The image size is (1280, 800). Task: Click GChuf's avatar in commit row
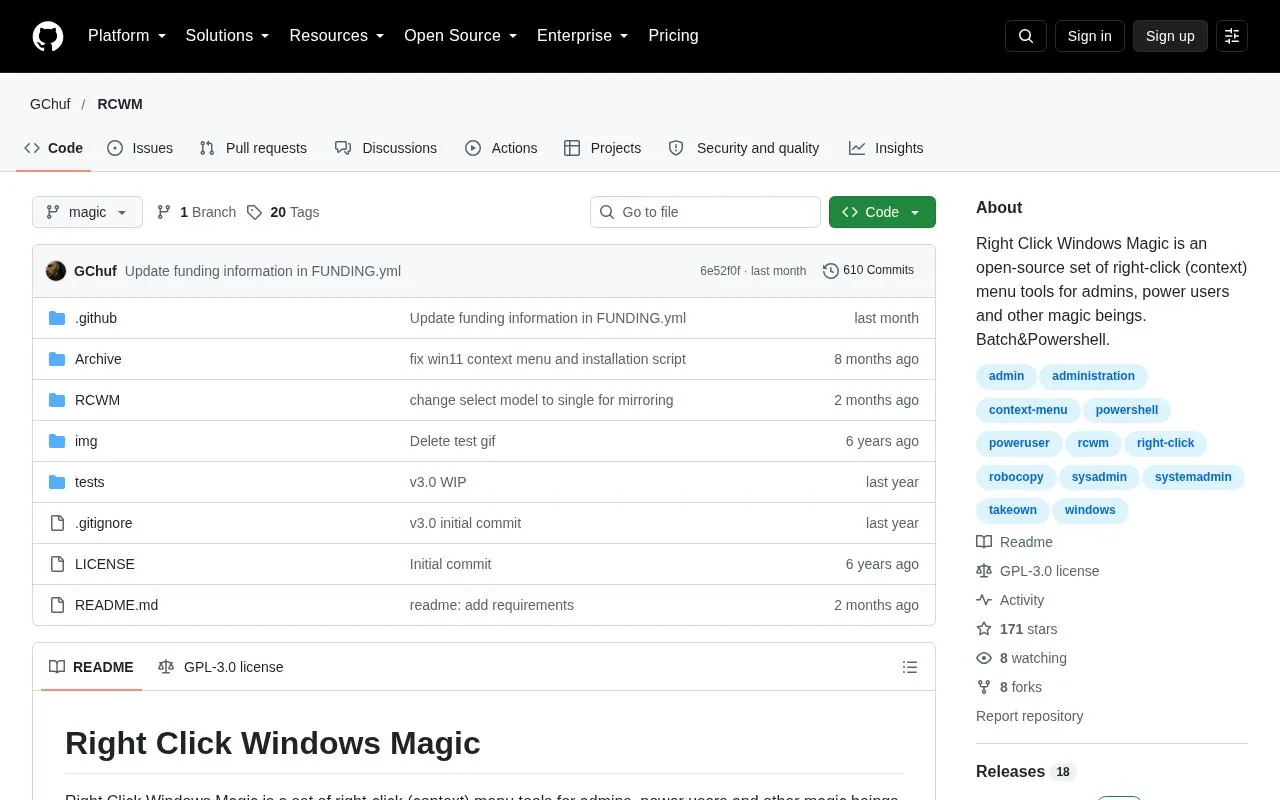click(56, 271)
